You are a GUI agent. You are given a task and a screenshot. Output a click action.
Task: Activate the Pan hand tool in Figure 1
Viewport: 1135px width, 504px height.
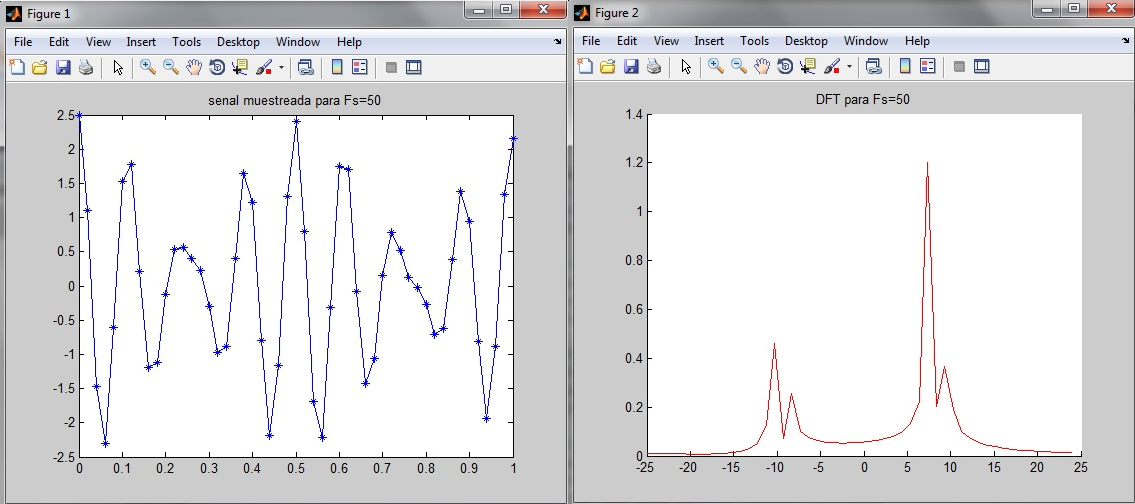pos(193,67)
